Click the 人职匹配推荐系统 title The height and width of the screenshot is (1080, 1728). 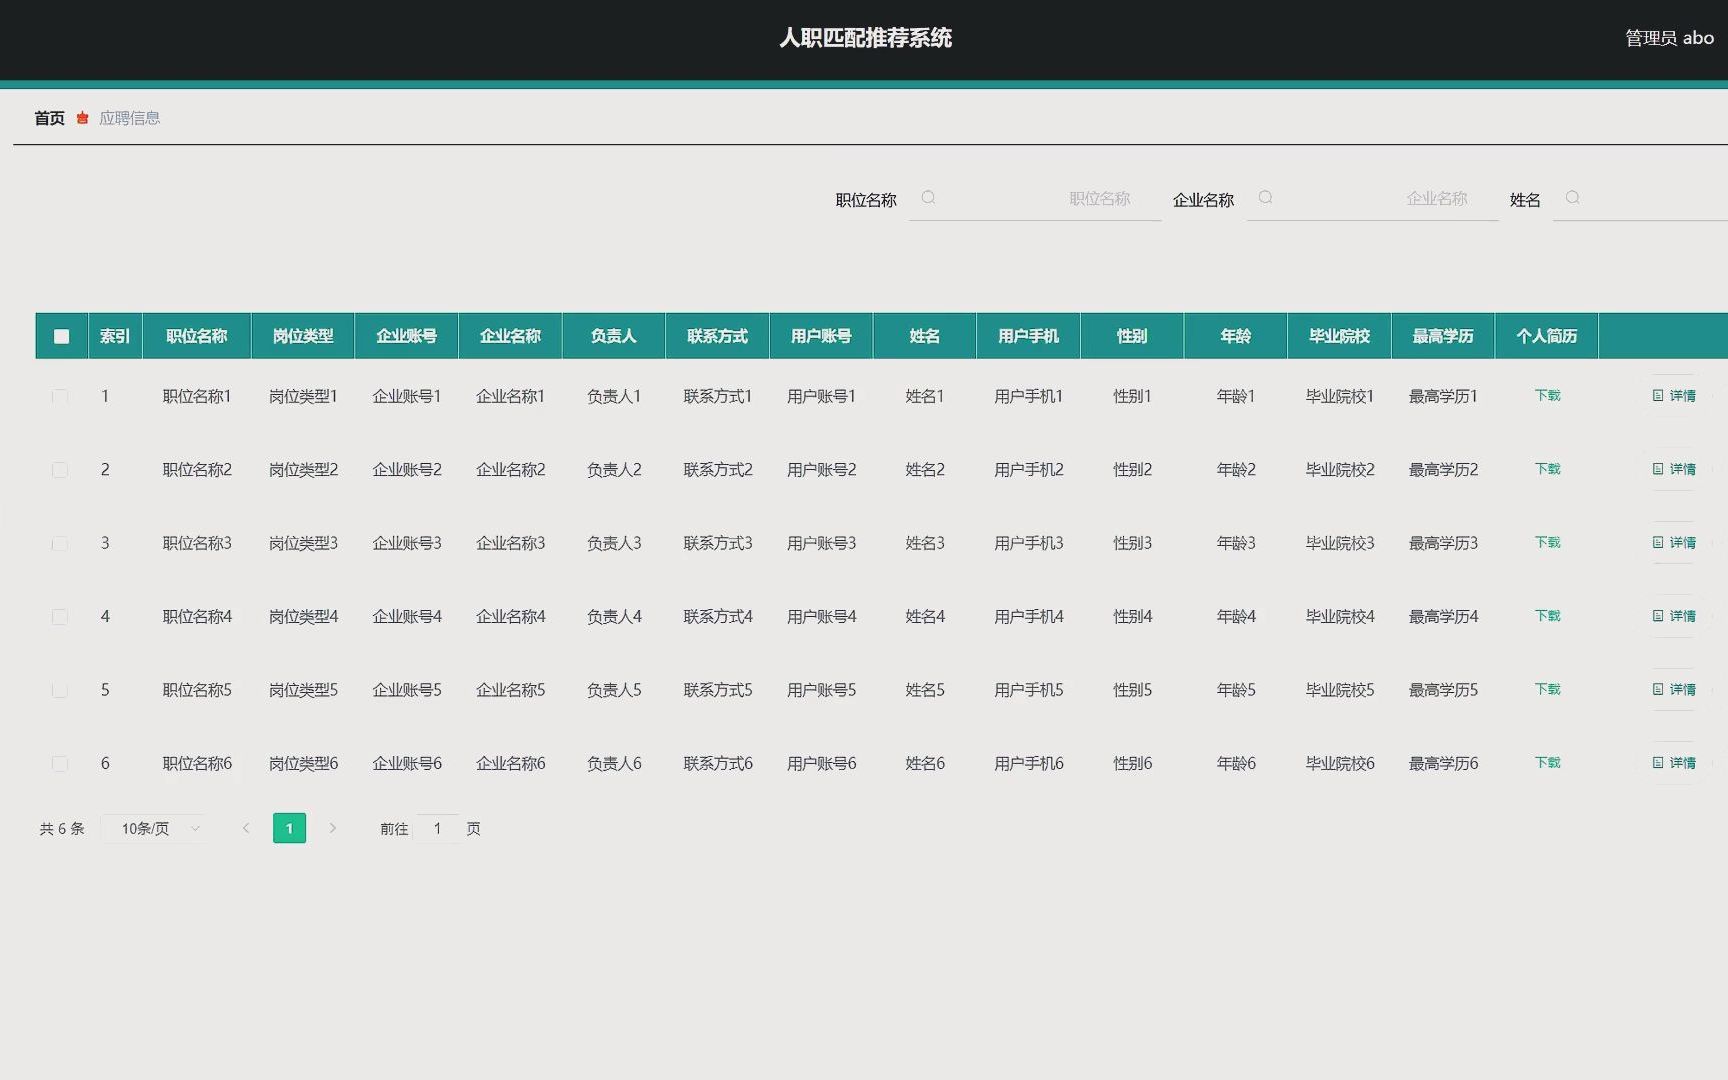coord(865,38)
